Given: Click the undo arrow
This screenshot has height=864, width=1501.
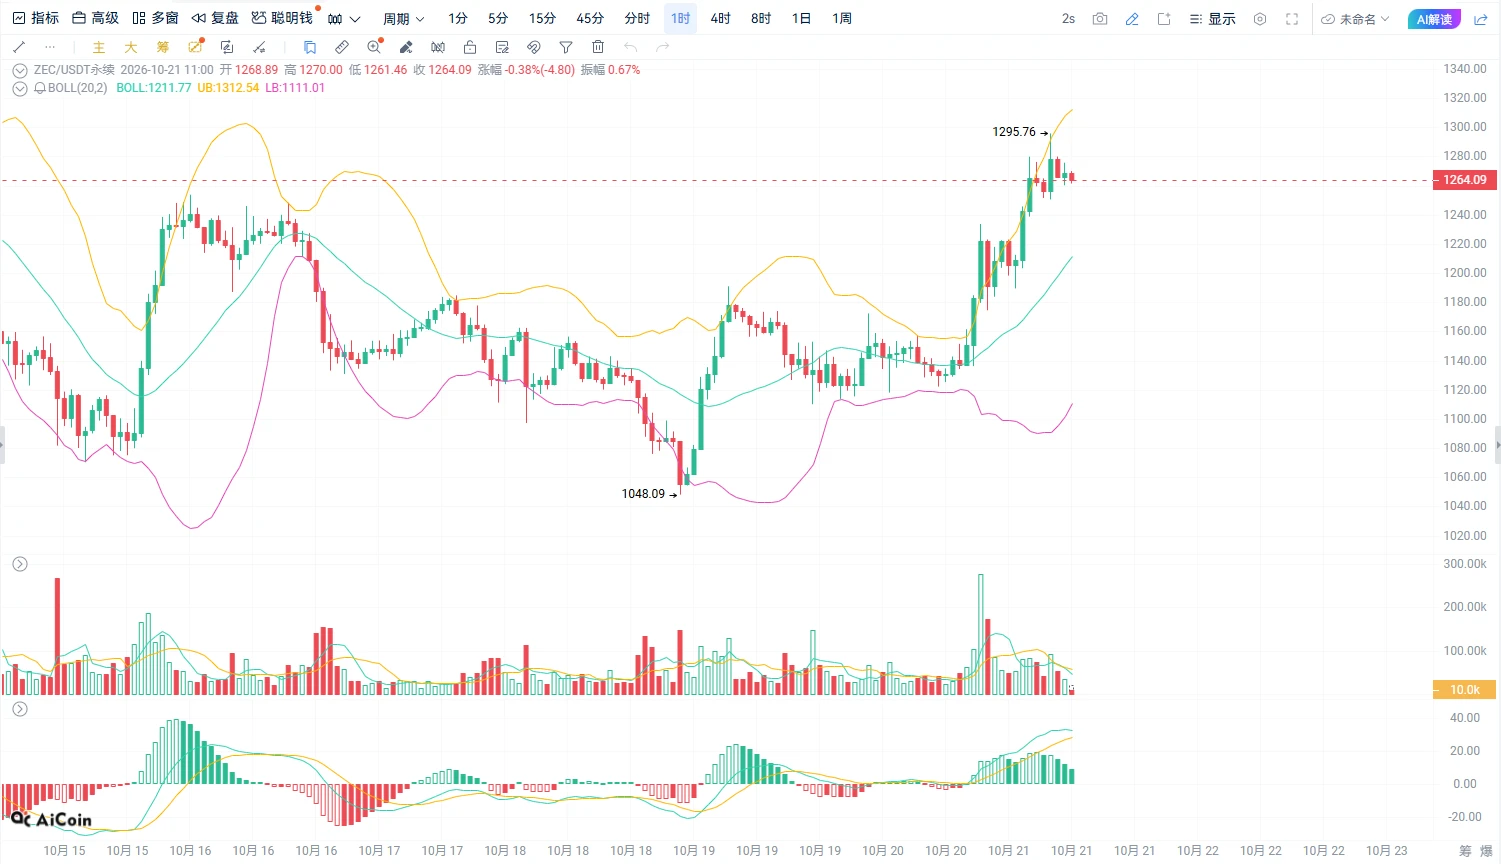Looking at the screenshot, I should coord(630,47).
